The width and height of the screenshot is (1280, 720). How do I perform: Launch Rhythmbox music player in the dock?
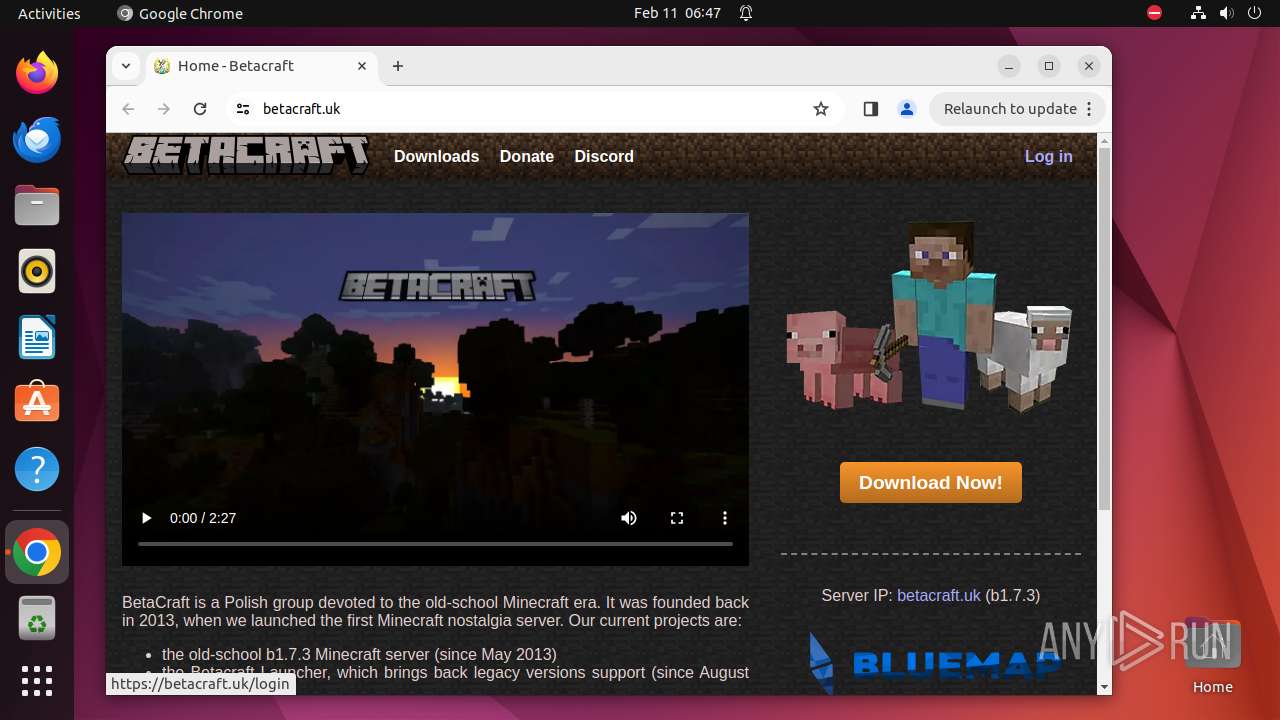tap(37, 271)
